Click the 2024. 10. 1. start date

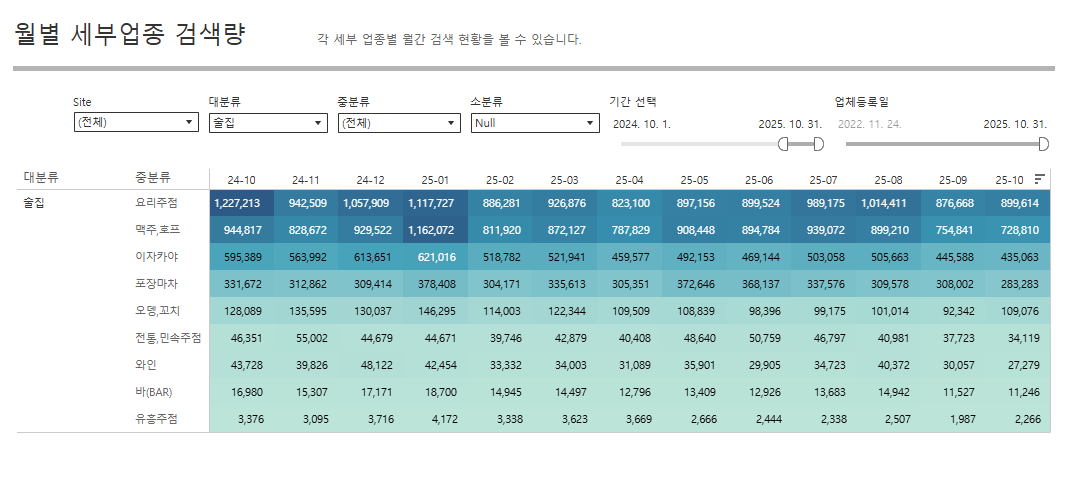click(x=641, y=124)
